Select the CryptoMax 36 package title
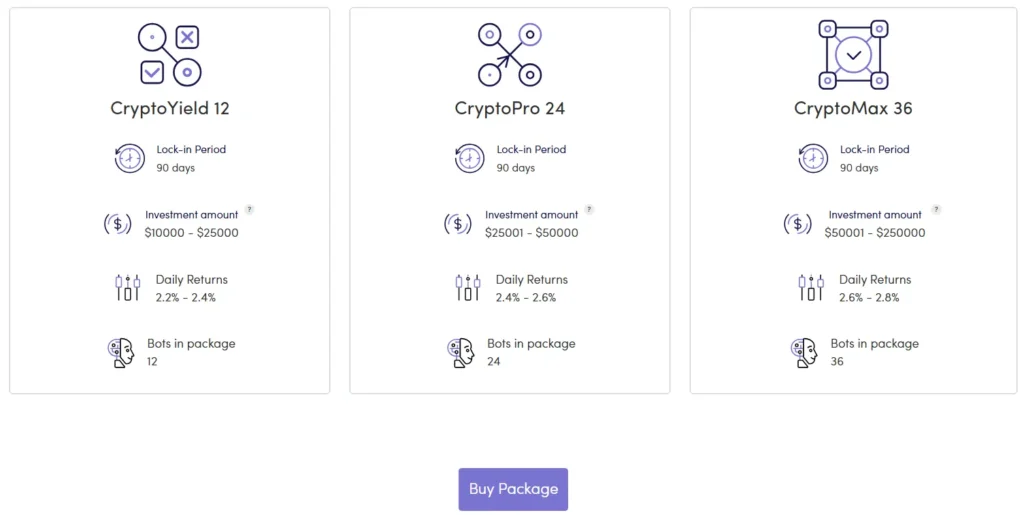Viewport: 1024px width, 515px height. click(853, 108)
